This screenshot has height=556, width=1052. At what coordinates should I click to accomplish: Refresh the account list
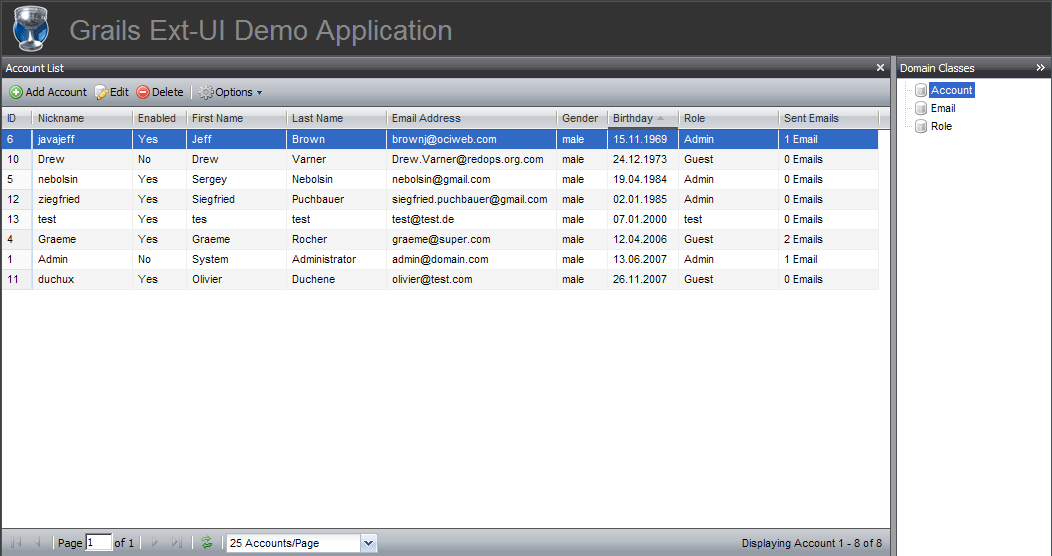(206, 543)
